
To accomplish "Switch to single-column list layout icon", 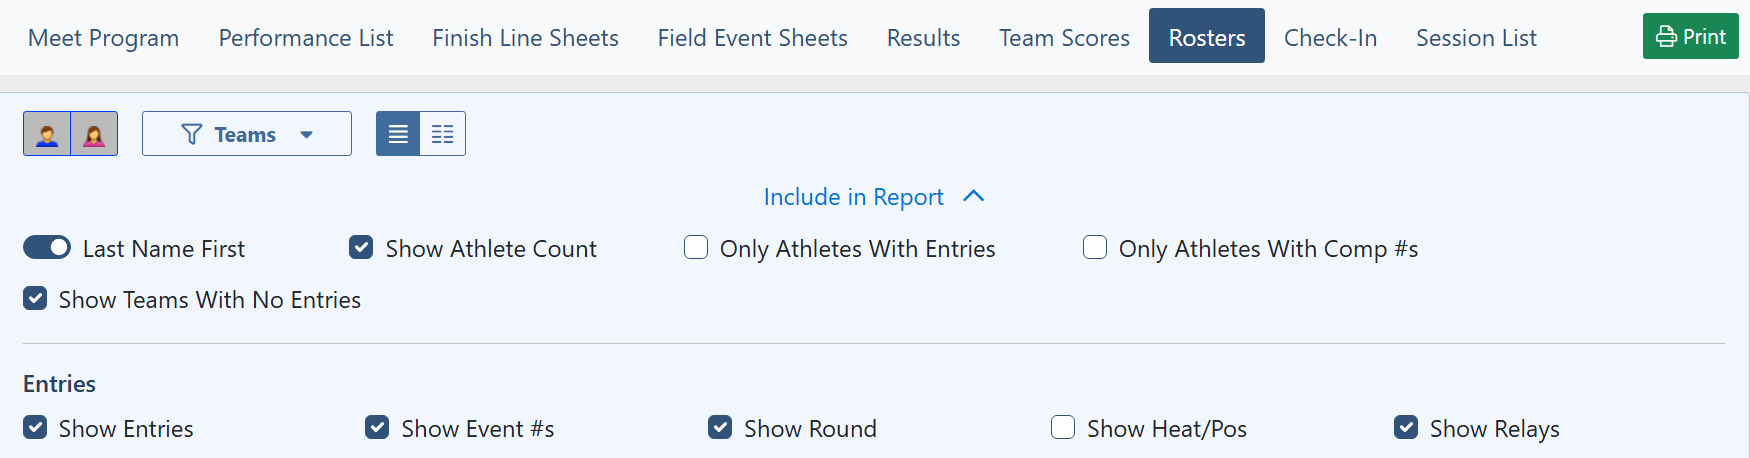I will click(398, 134).
